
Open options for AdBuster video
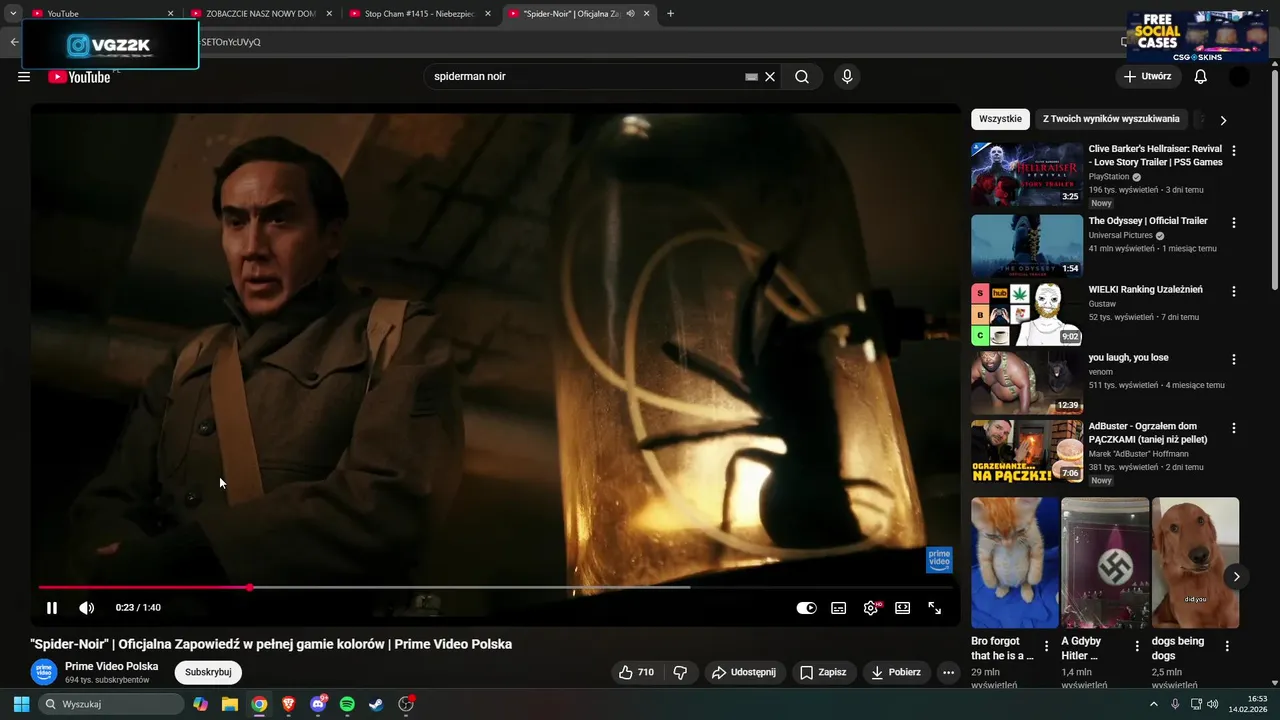click(x=1234, y=428)
